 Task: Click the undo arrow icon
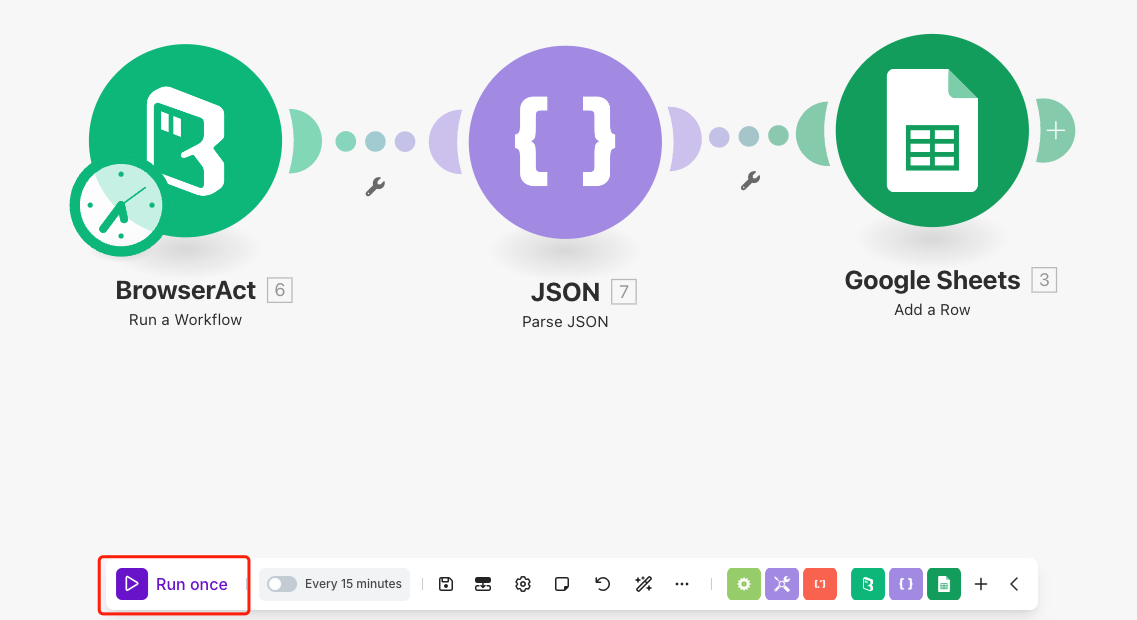click(603, 584)
